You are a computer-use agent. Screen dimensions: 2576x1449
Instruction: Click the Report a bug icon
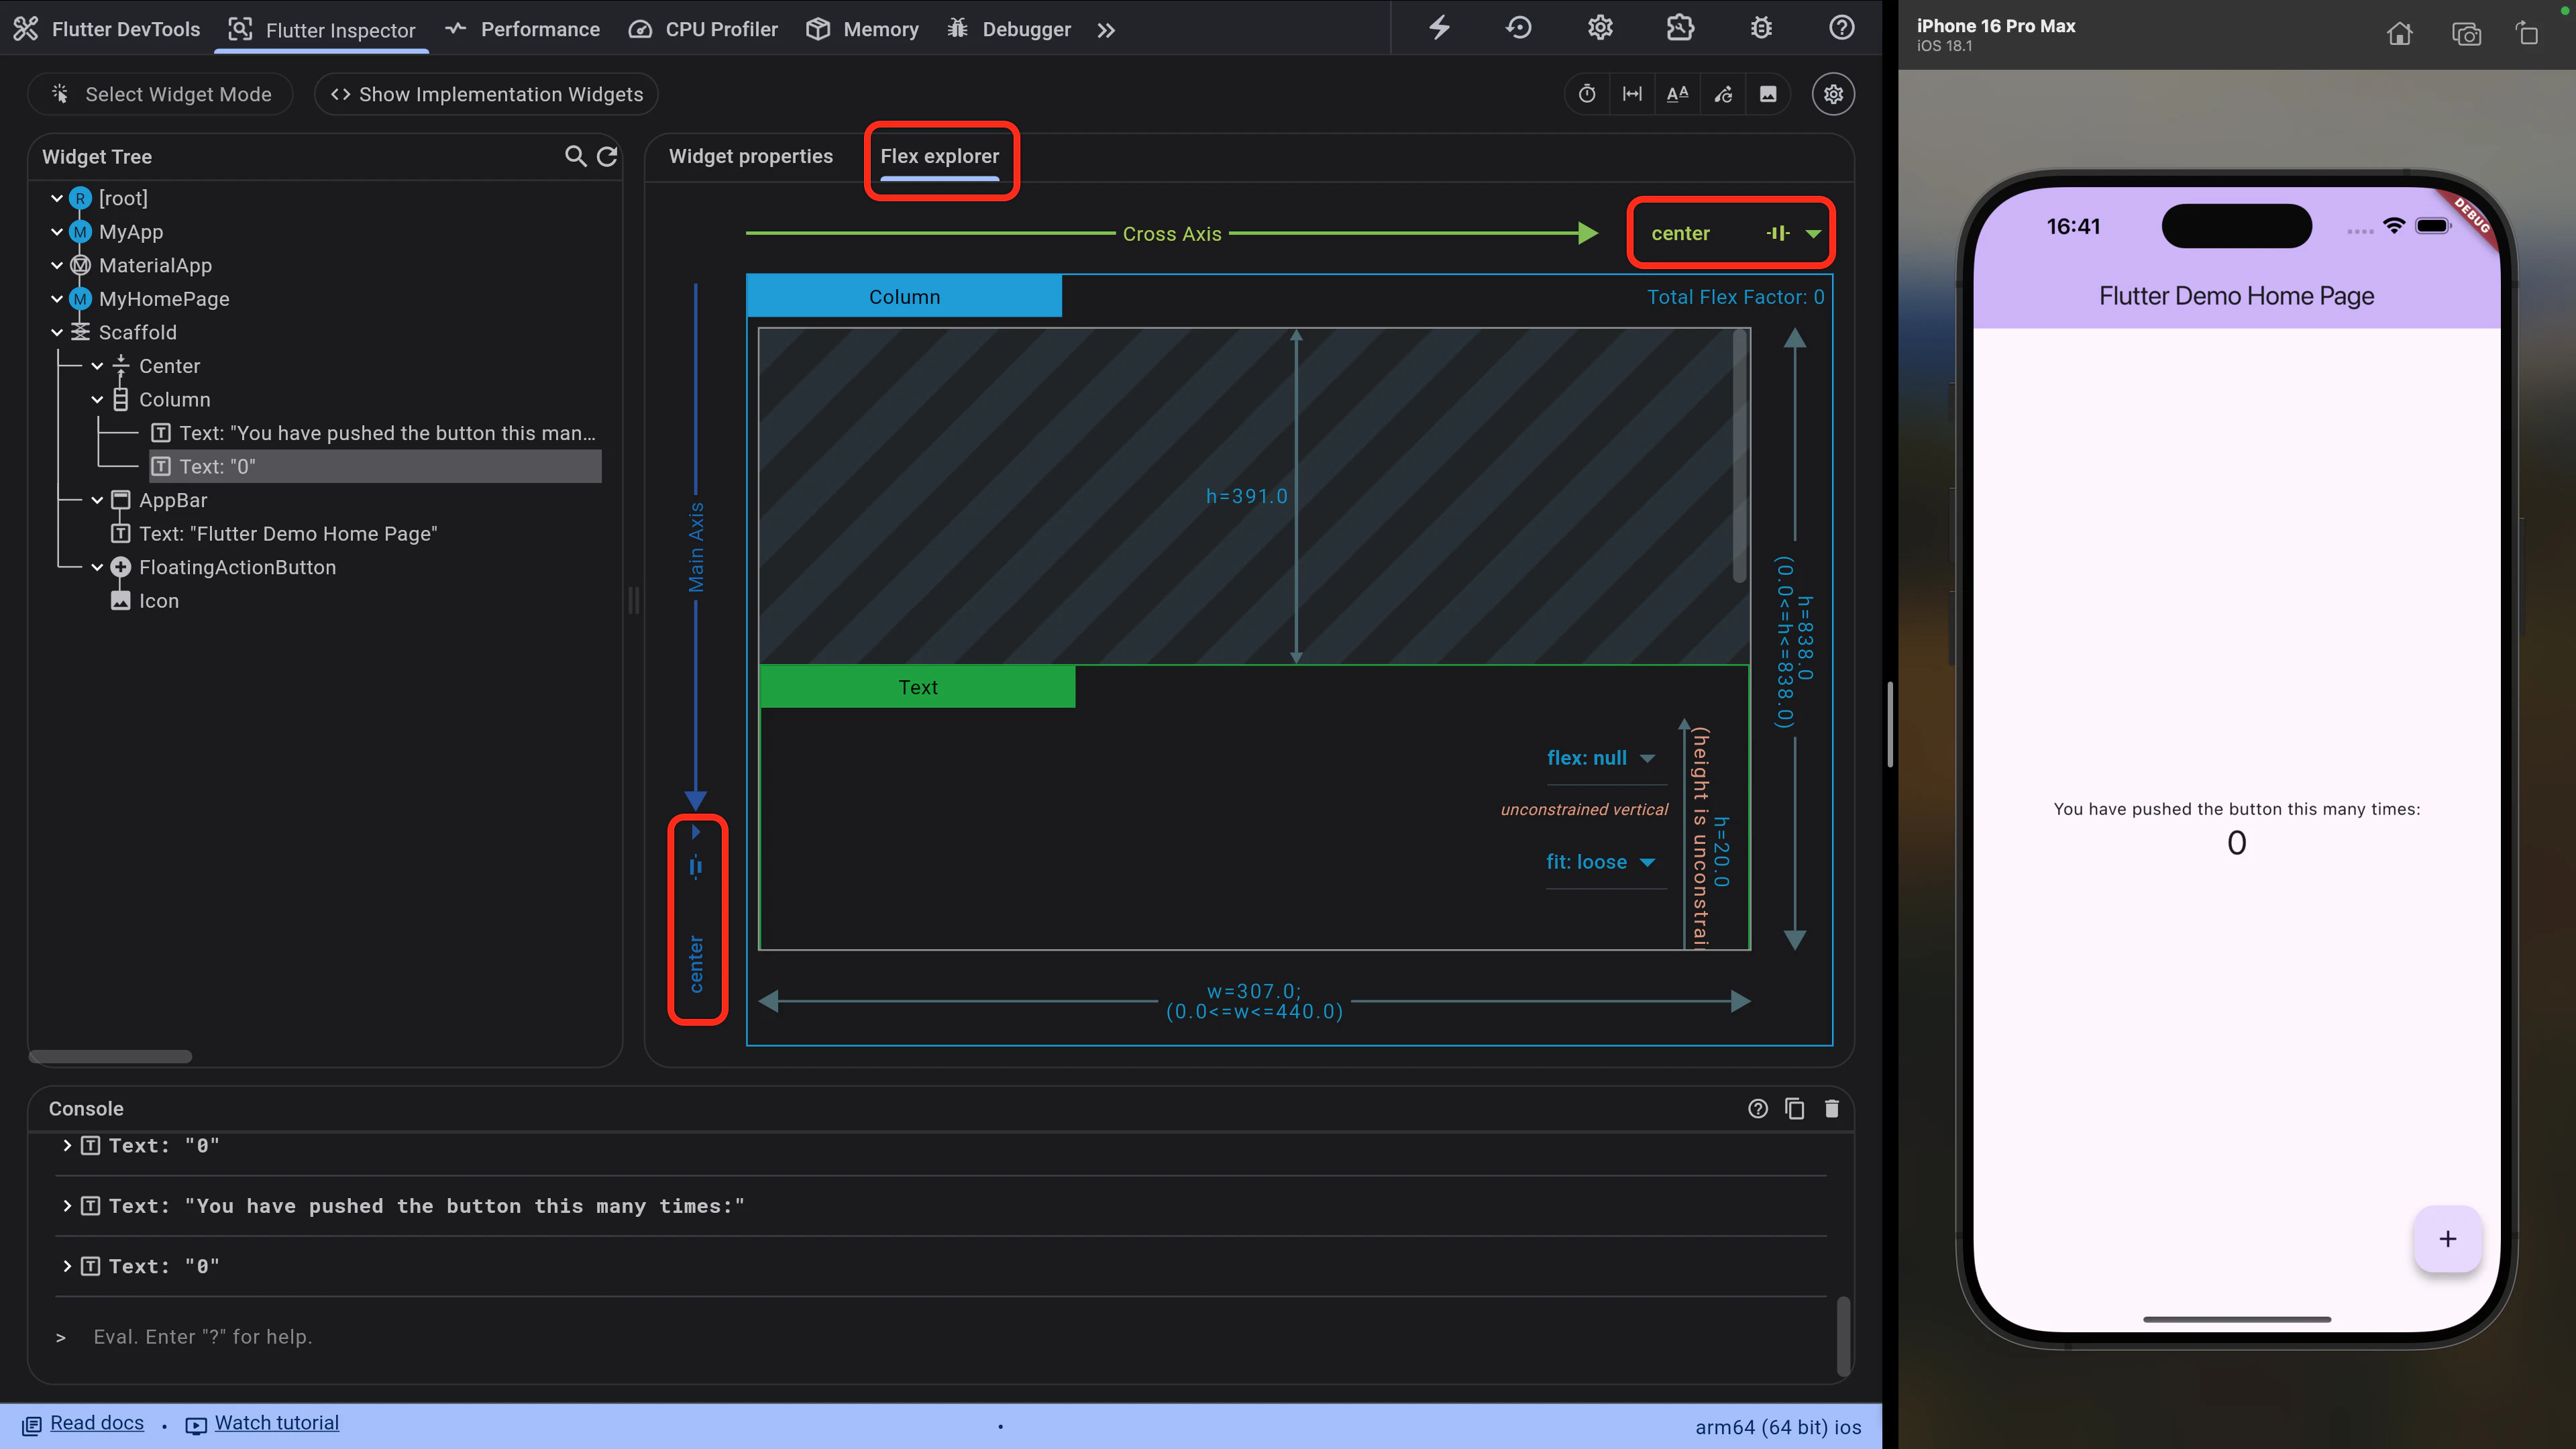coord(1761,28)
